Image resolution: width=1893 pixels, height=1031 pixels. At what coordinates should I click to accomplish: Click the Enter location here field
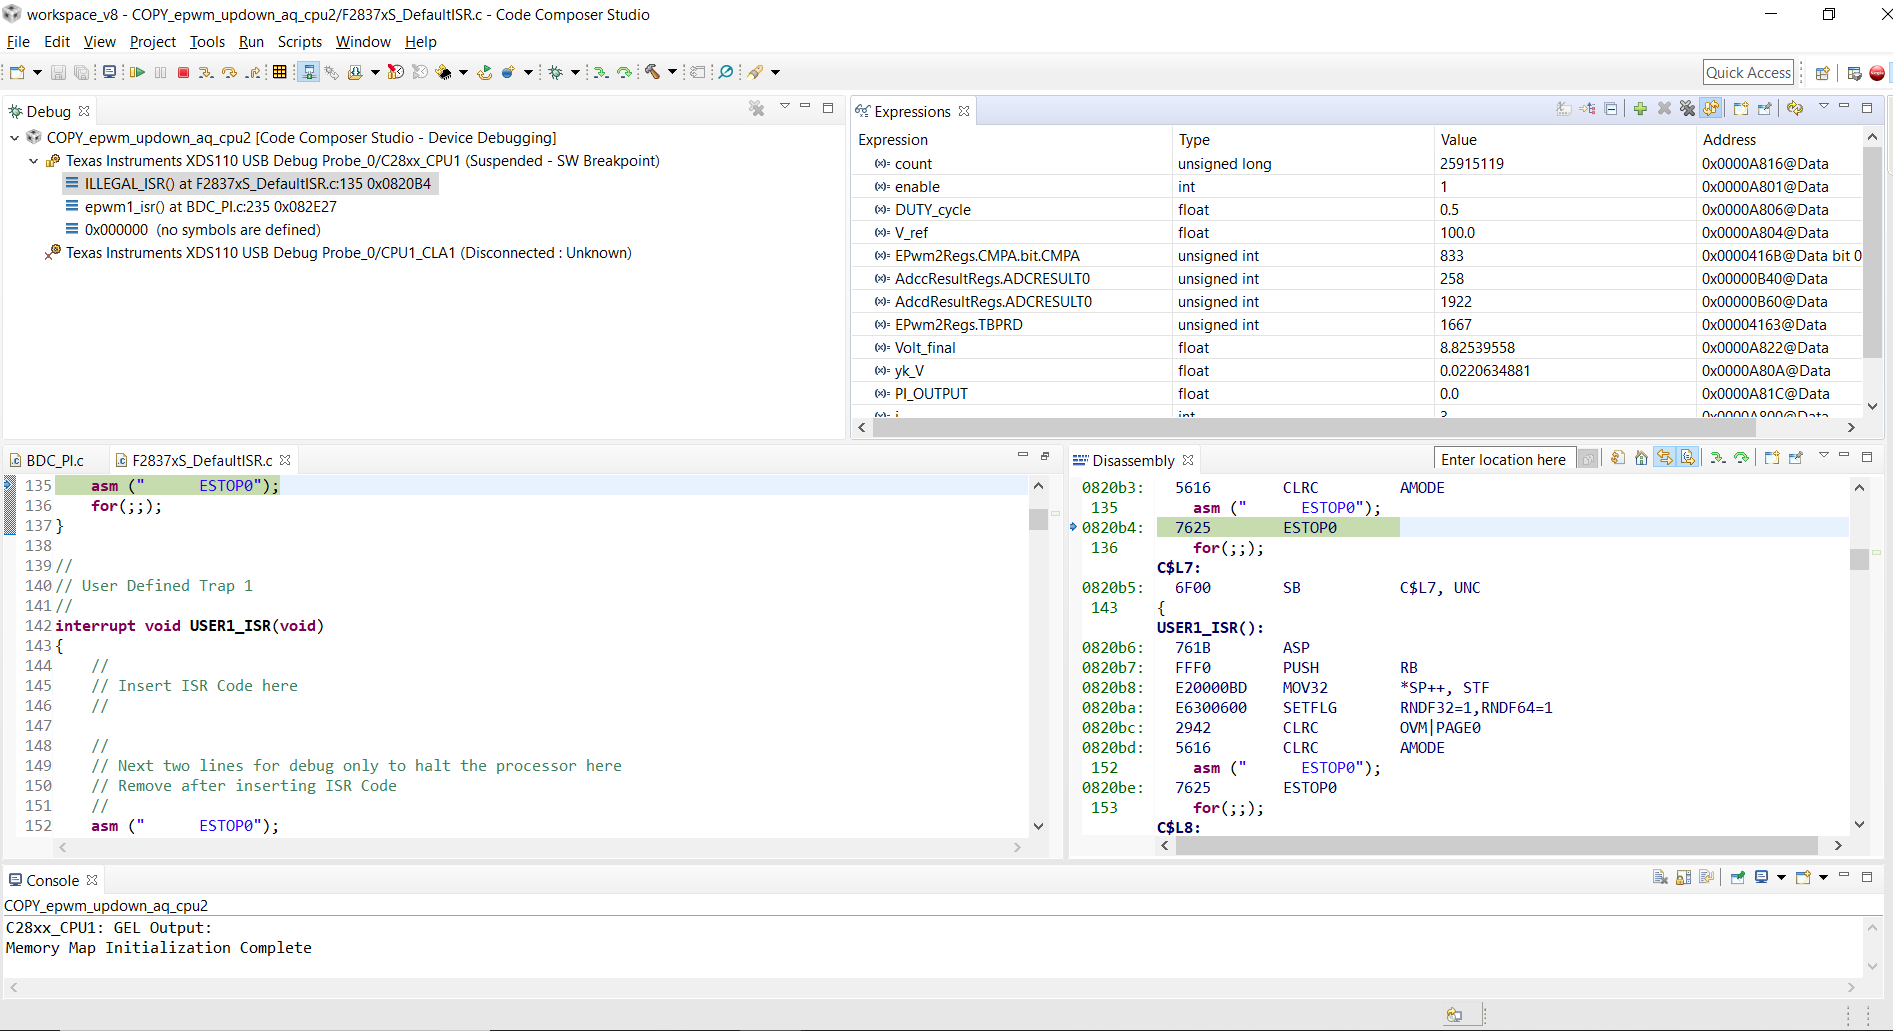coord(1503,459)
